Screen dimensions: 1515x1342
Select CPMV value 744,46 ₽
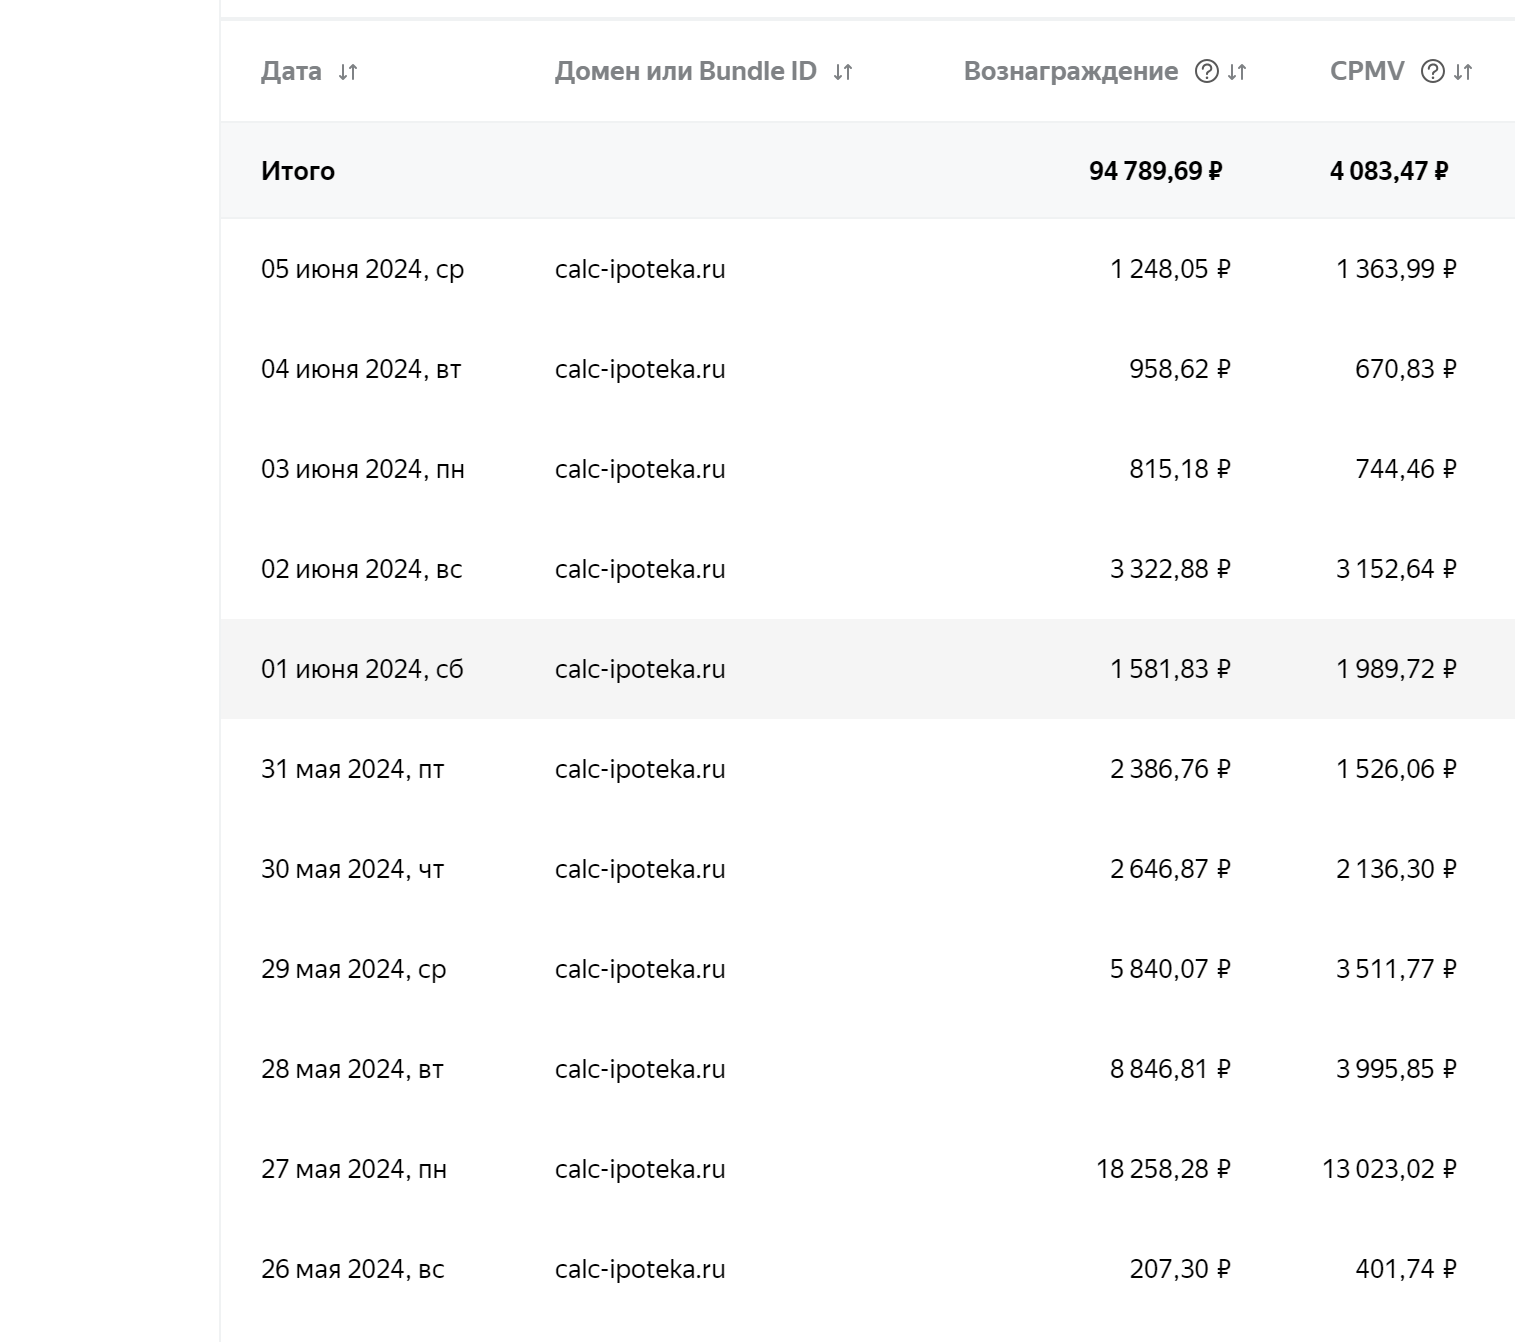(x=1406, y=469)
